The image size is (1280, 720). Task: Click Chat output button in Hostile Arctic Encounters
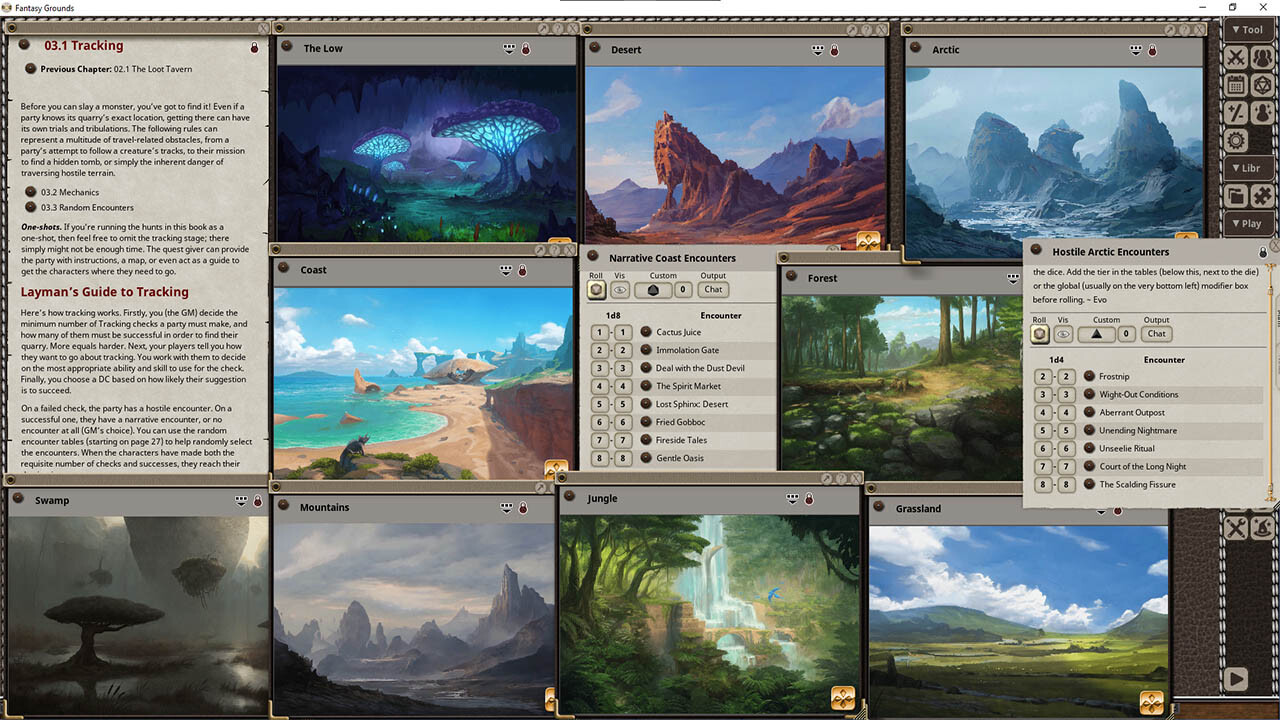1157,334
